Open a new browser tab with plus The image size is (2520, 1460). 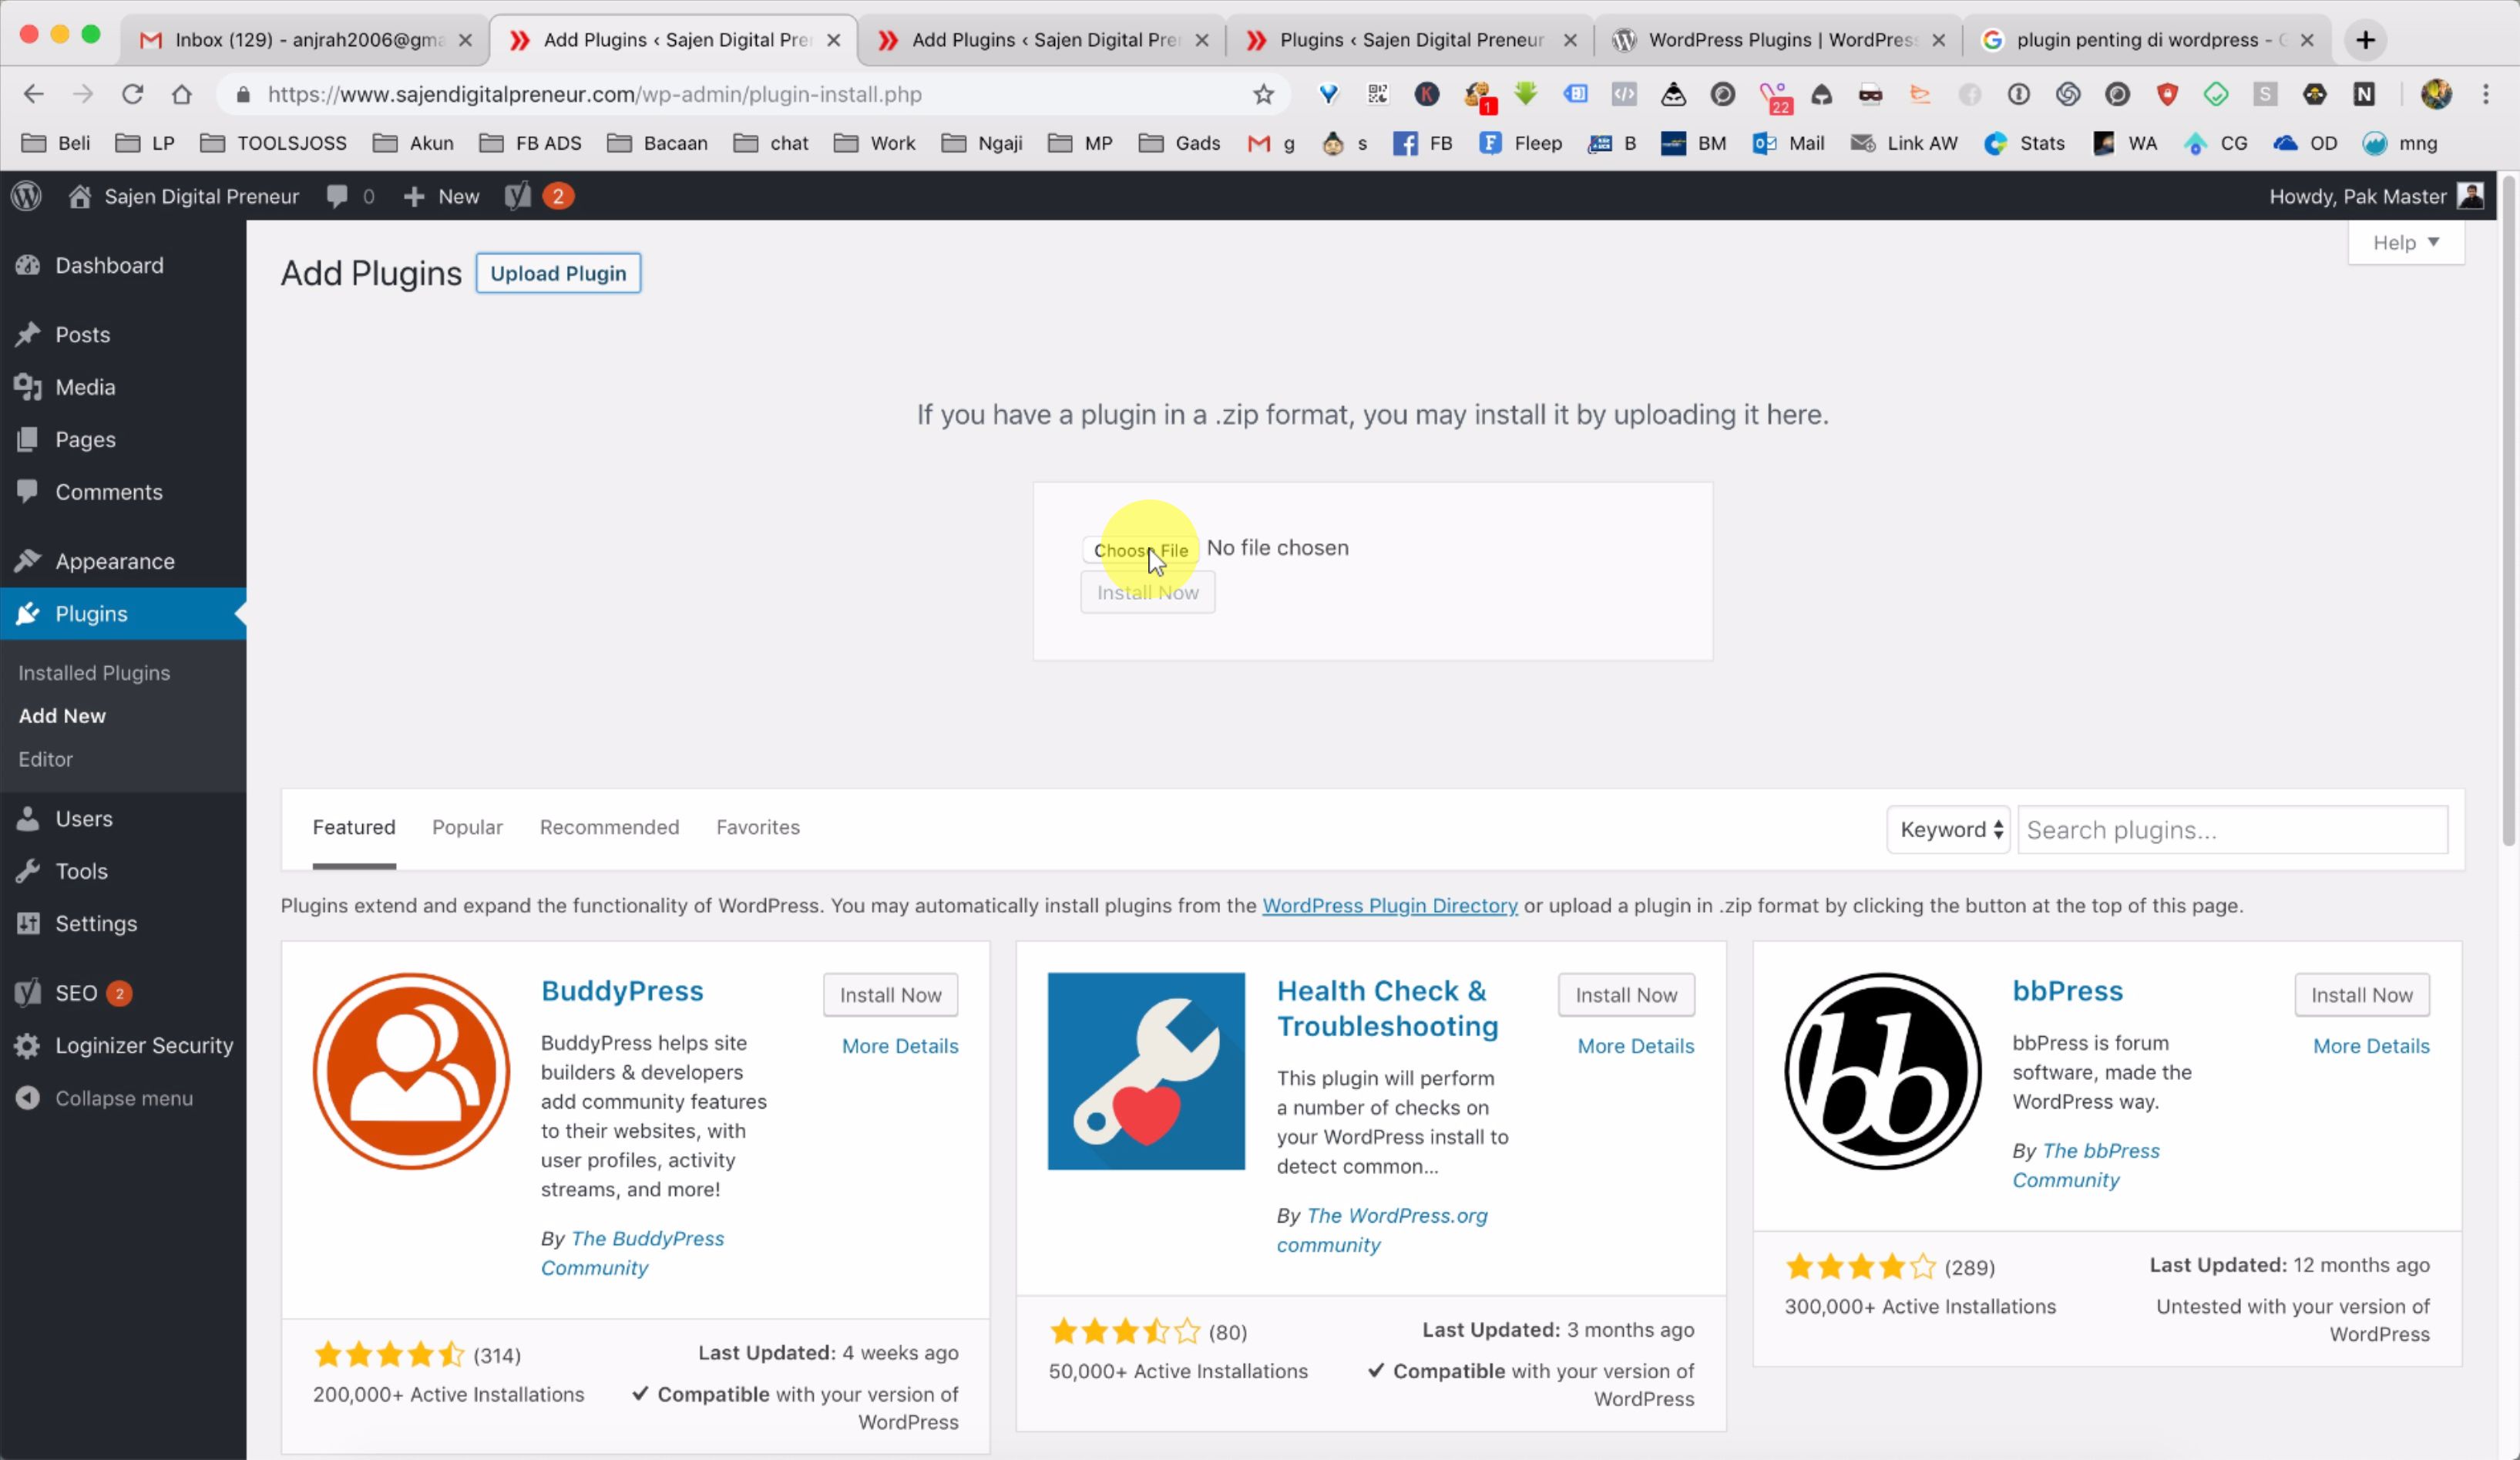(2365, 40)
